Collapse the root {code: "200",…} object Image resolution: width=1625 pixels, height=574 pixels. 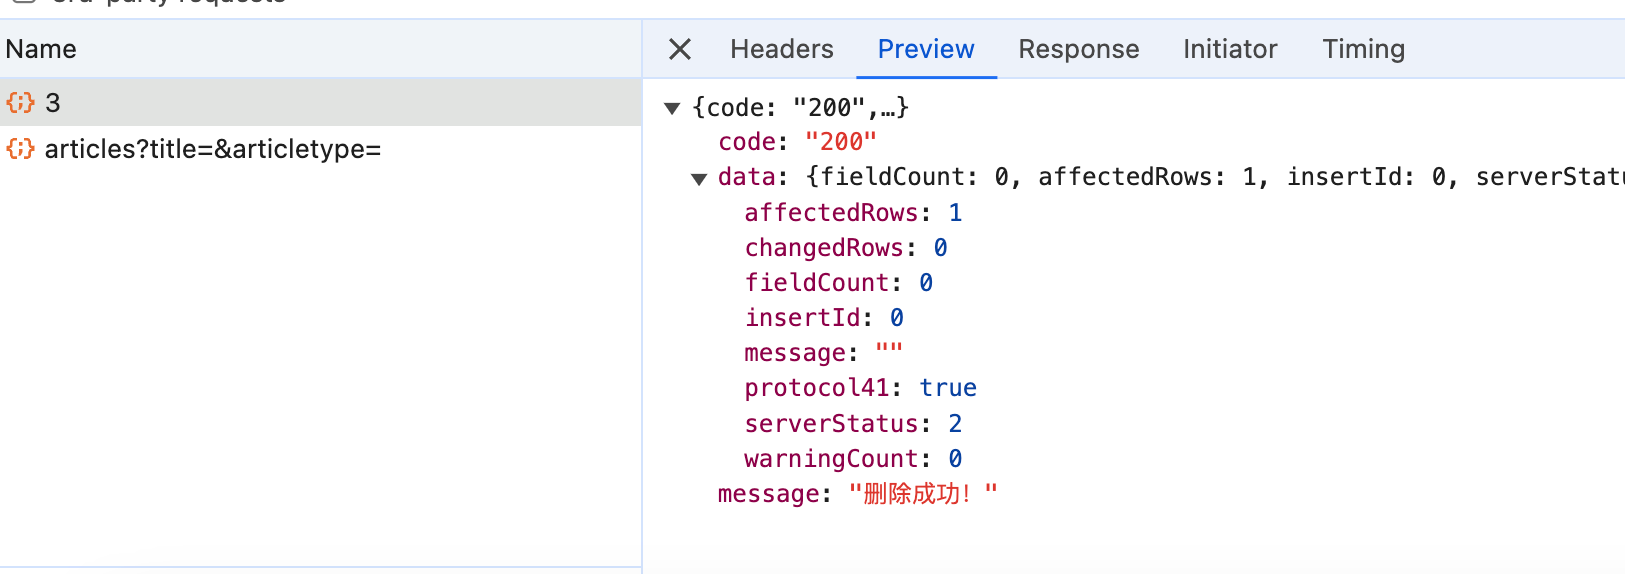[x=673, y=108]
